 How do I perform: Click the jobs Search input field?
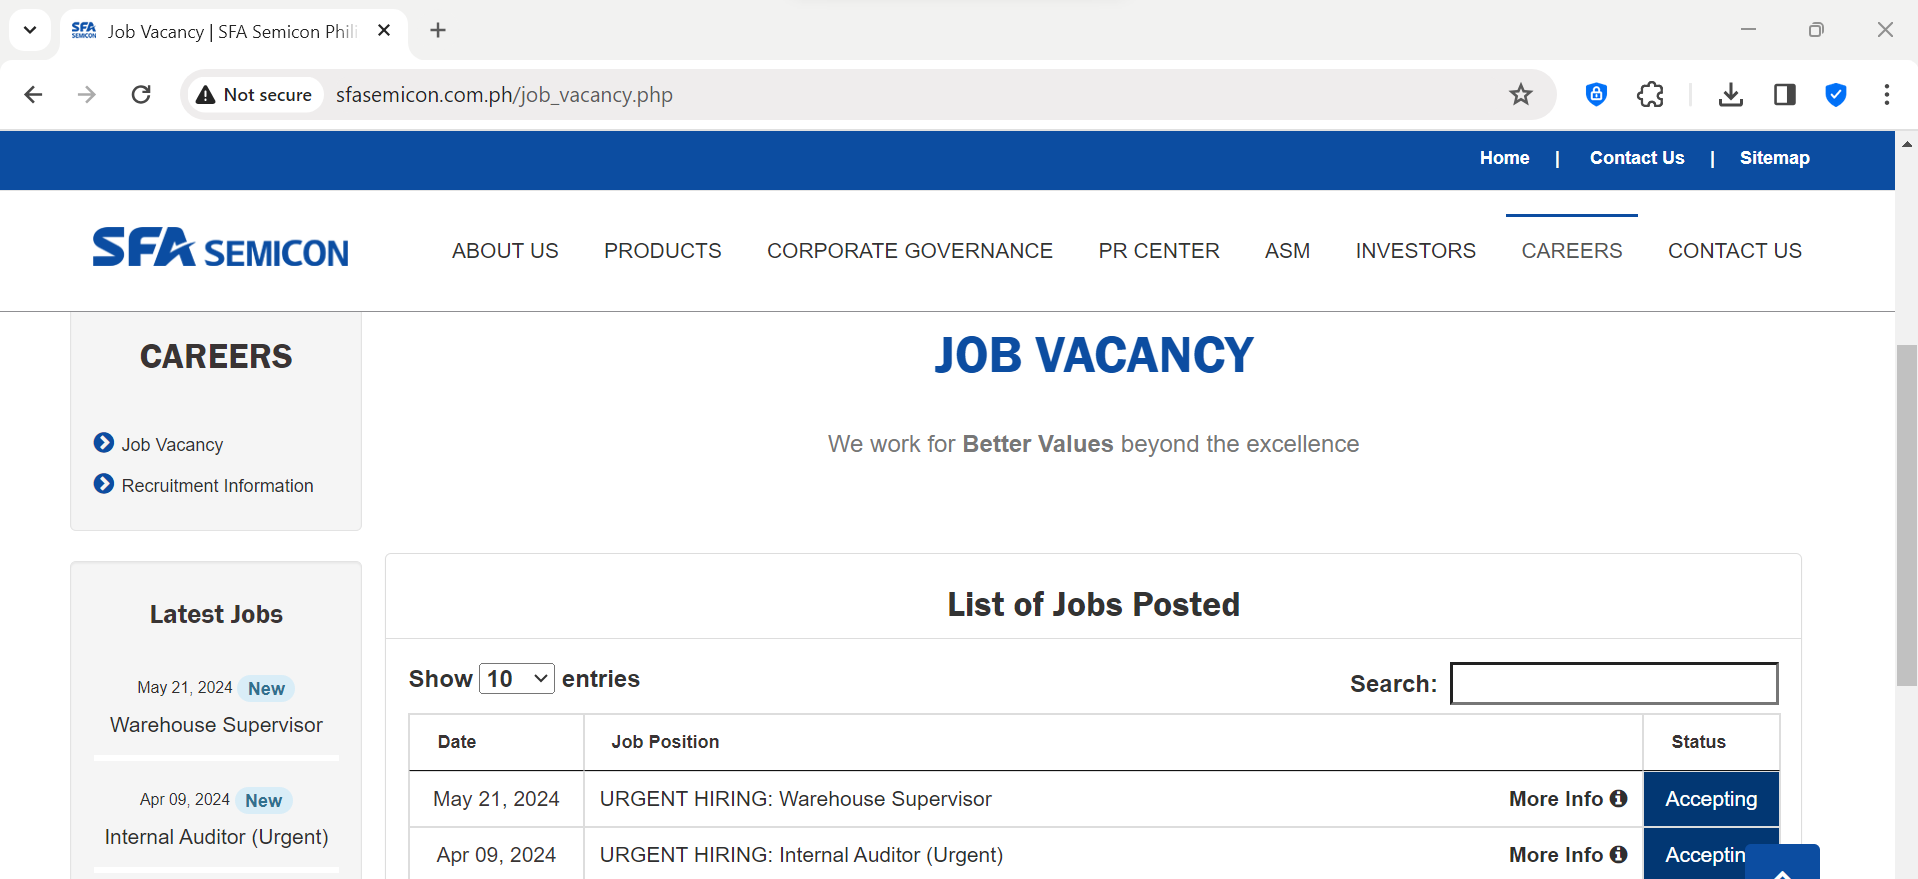pyautogui.click(x=1613, y=684)
